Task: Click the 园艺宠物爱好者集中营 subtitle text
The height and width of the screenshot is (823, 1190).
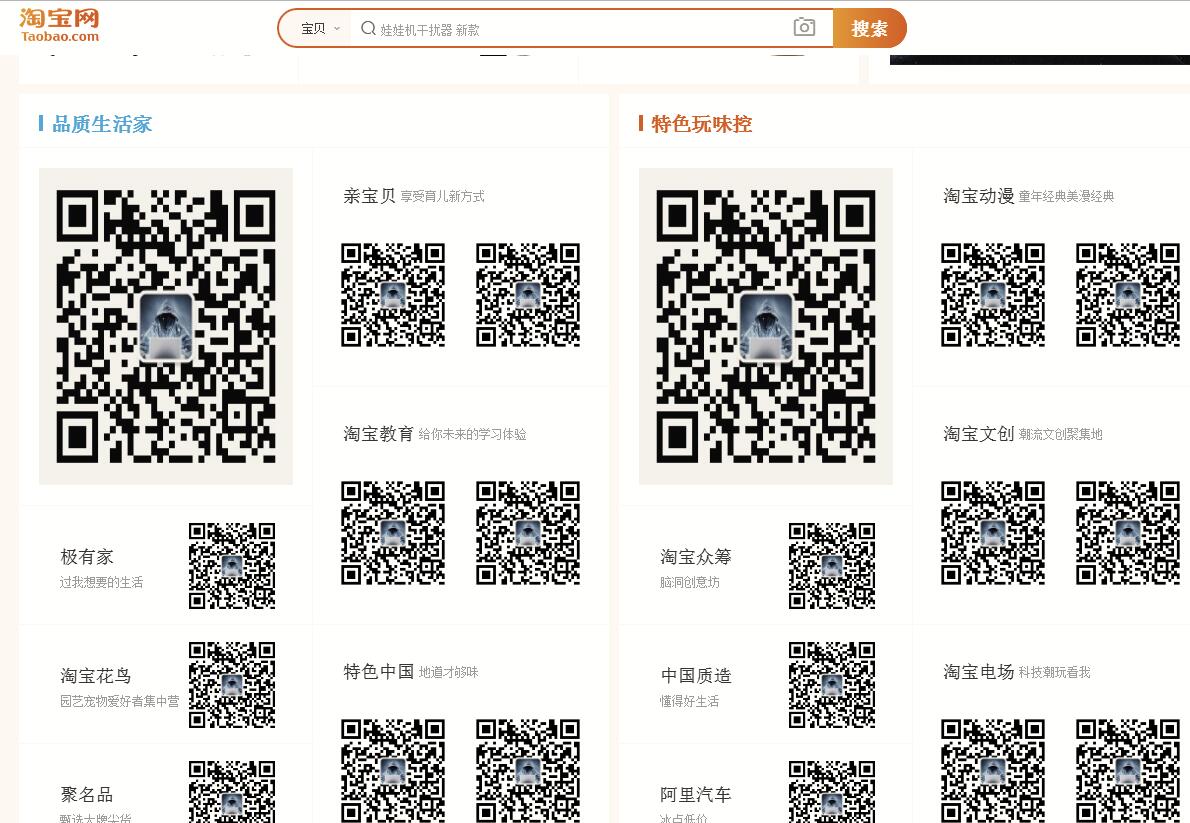Action: click(120, 702)
